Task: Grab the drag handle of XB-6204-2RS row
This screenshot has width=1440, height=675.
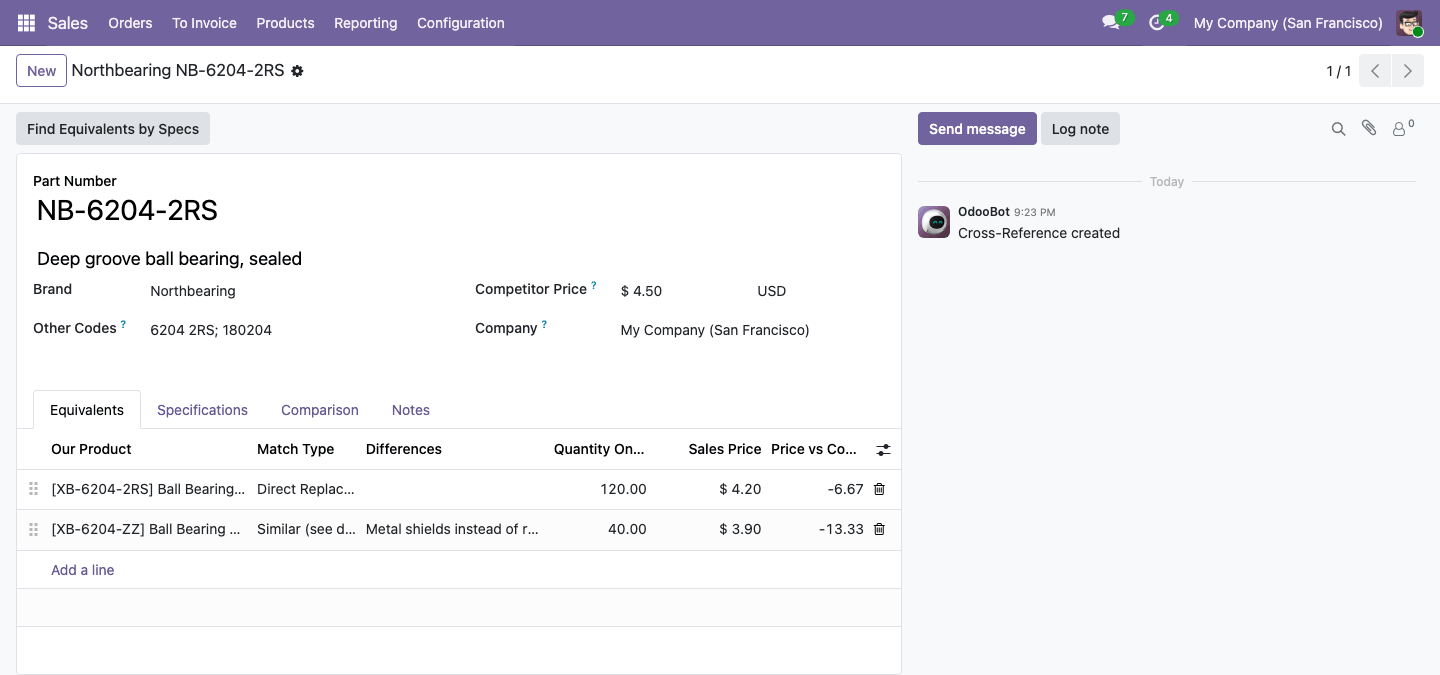Action: (x=33, y=489)
